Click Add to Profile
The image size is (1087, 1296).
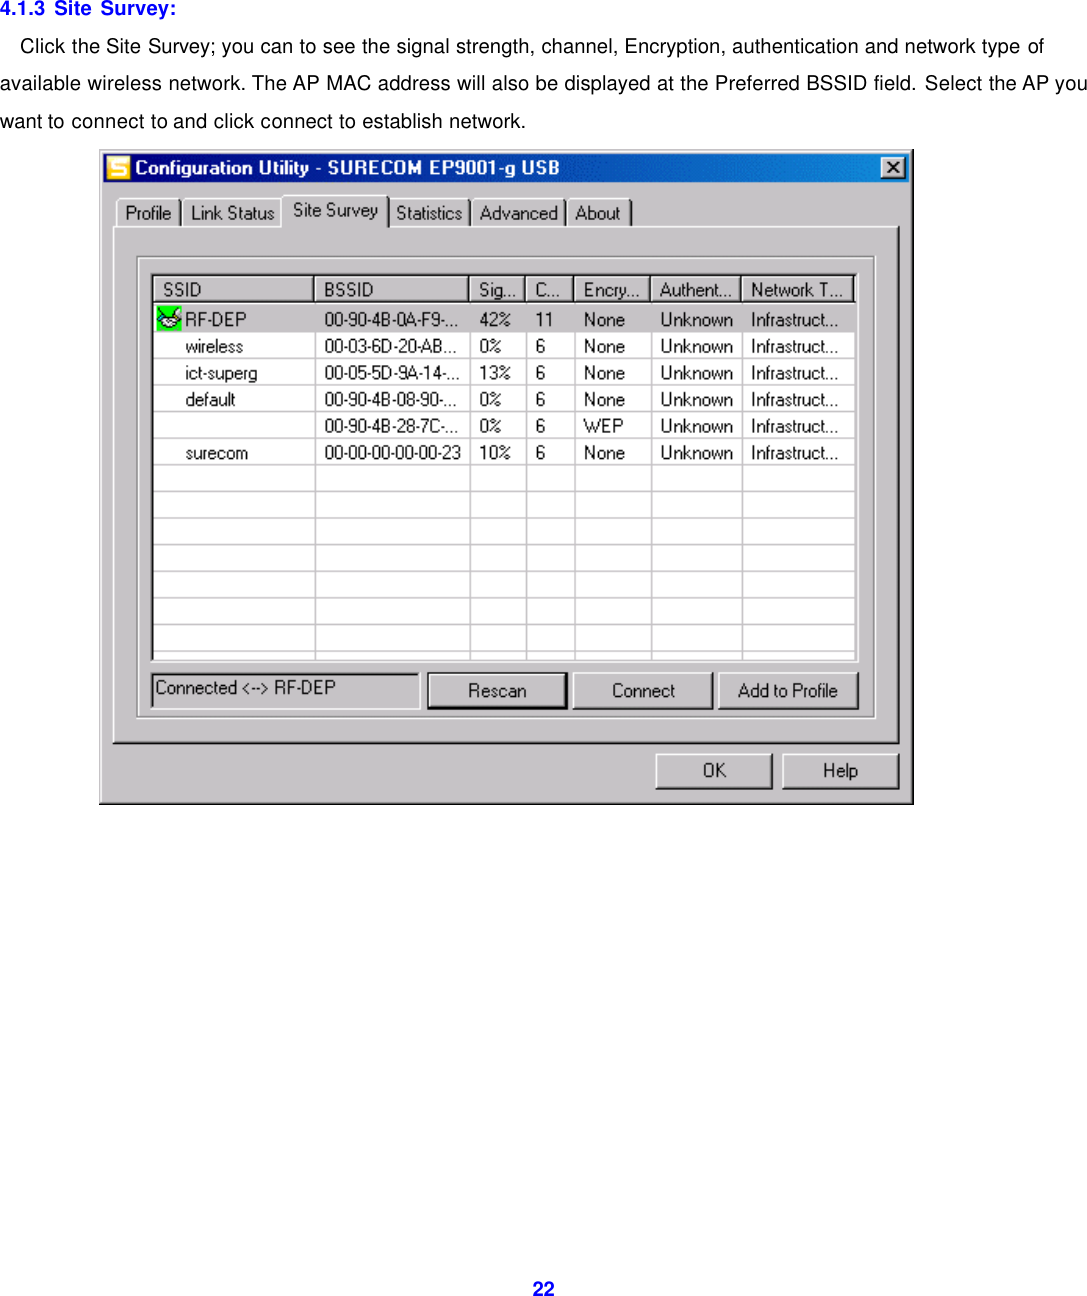pos(788,690)
